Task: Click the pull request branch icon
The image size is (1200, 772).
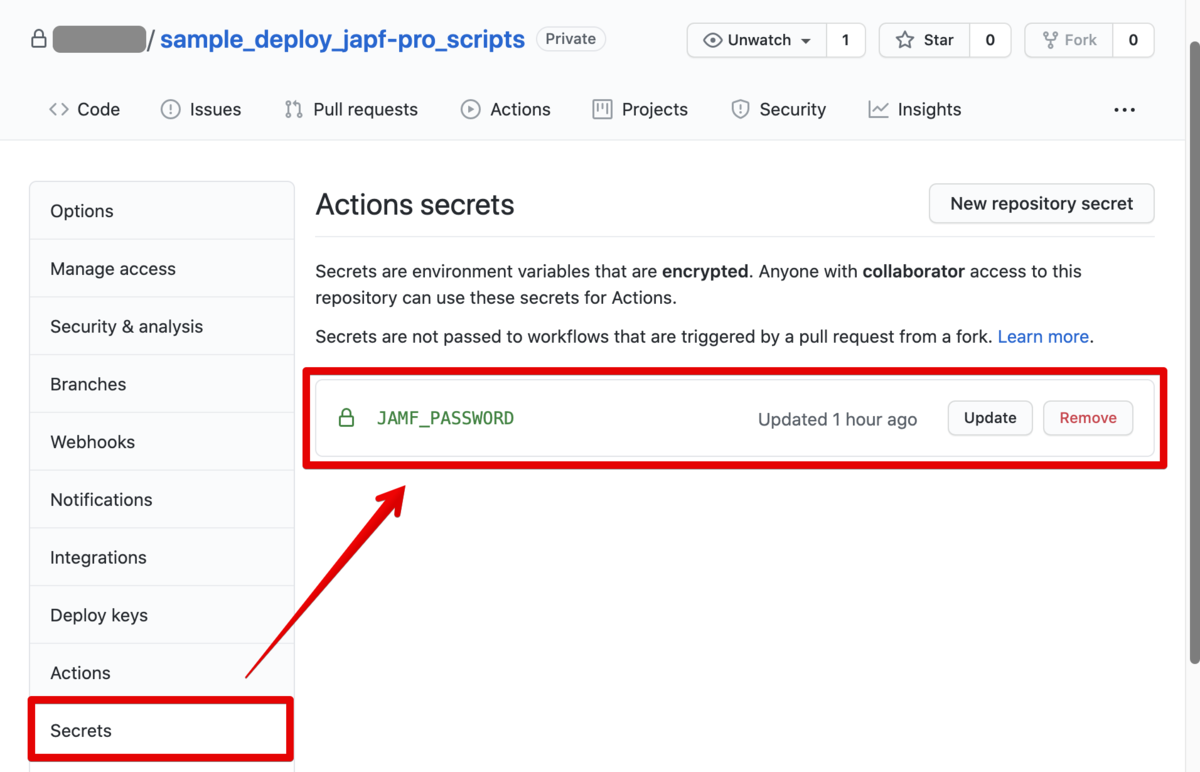Action: click(x=293, y=110)
